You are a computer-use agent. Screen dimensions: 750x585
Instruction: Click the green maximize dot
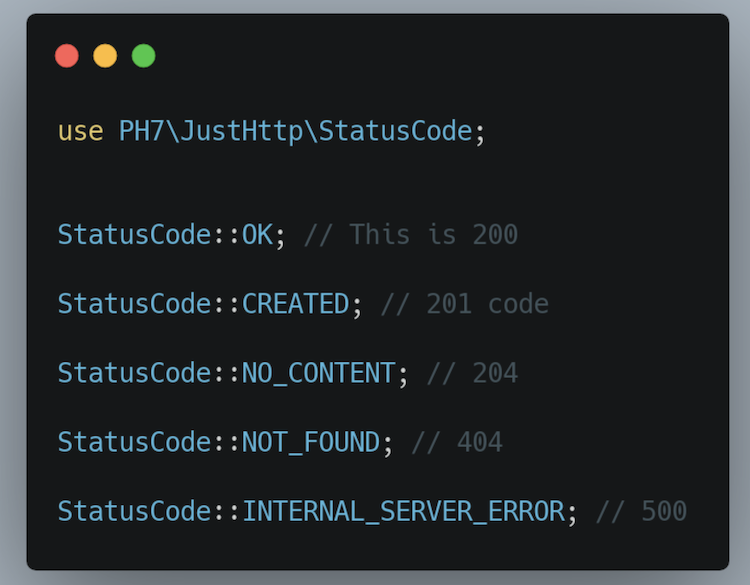[143, 56]
